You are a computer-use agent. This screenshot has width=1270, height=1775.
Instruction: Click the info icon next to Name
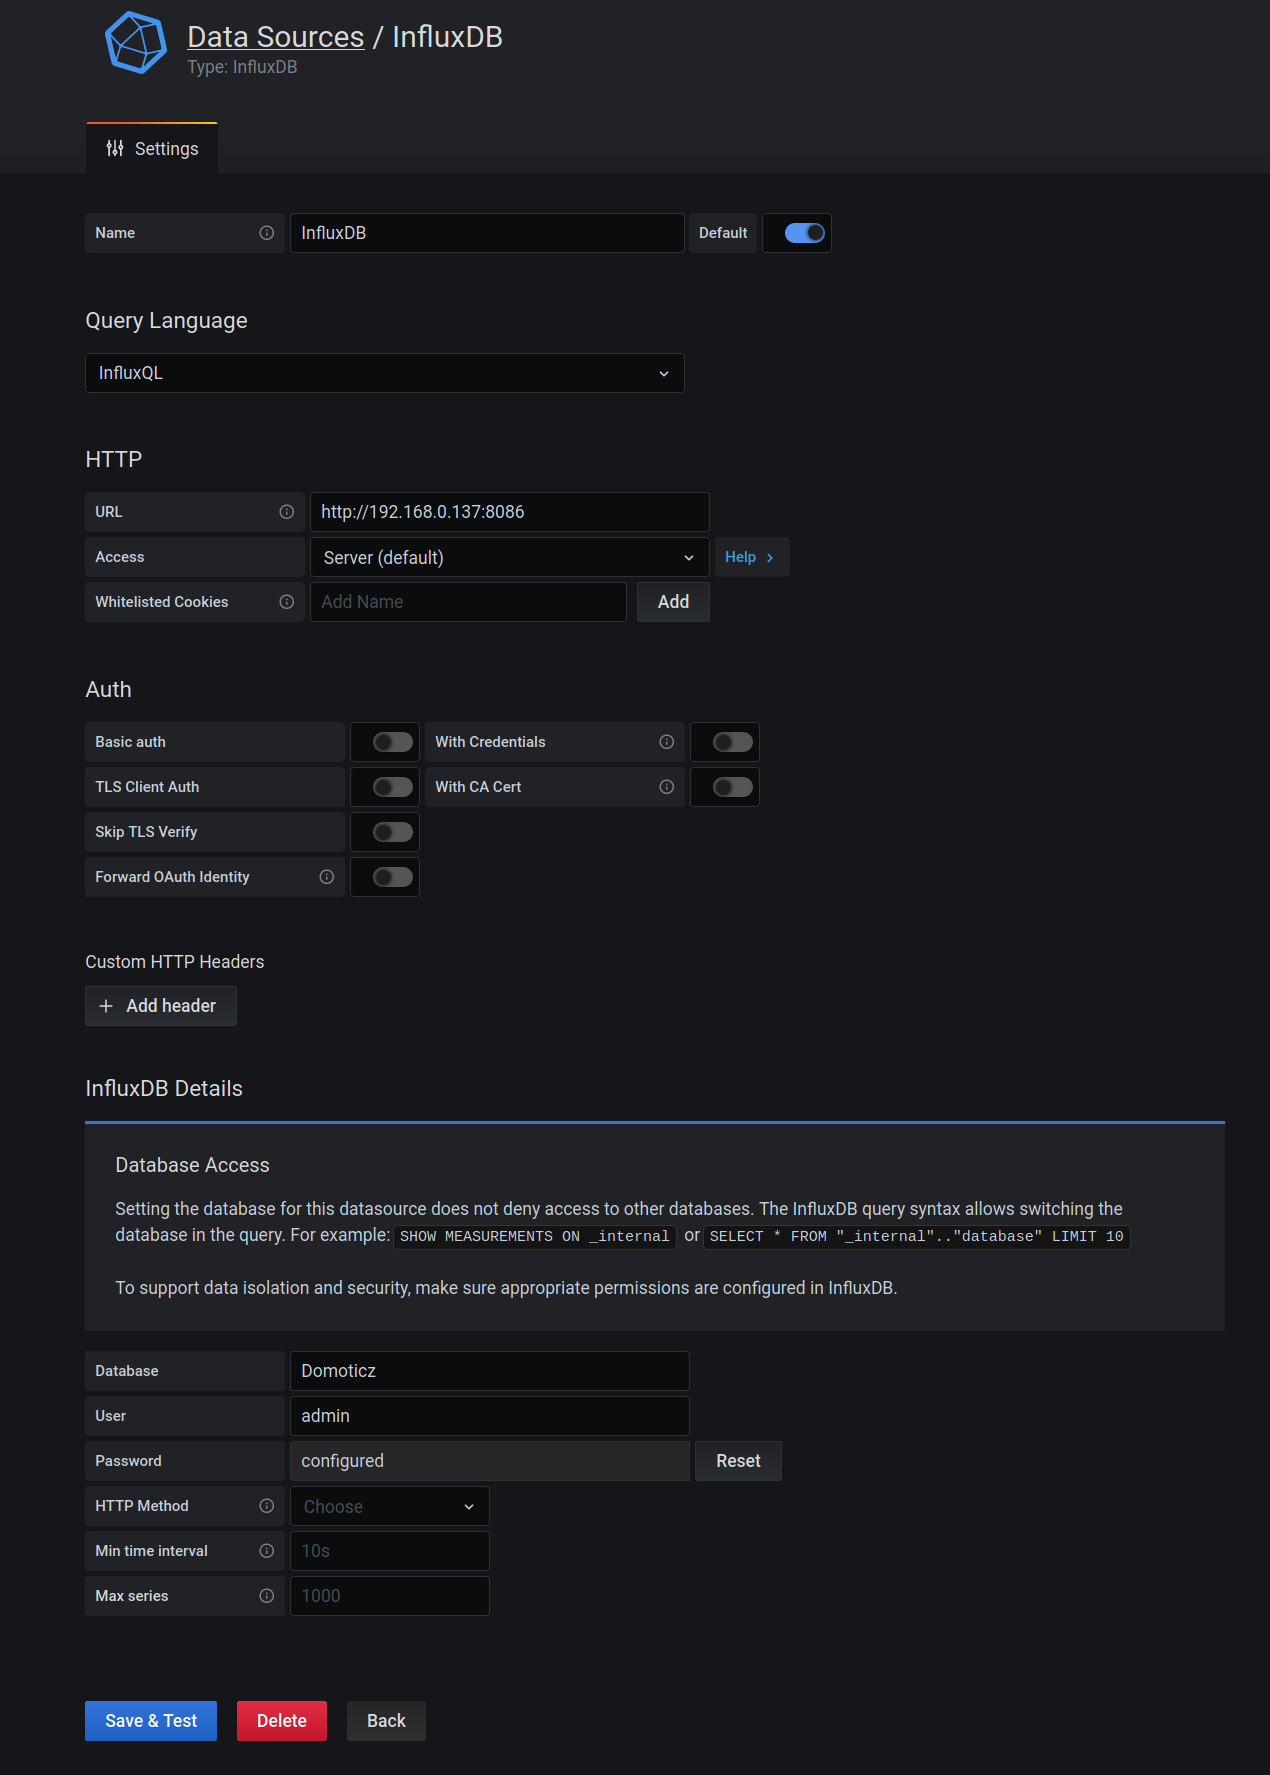(267, 233)
